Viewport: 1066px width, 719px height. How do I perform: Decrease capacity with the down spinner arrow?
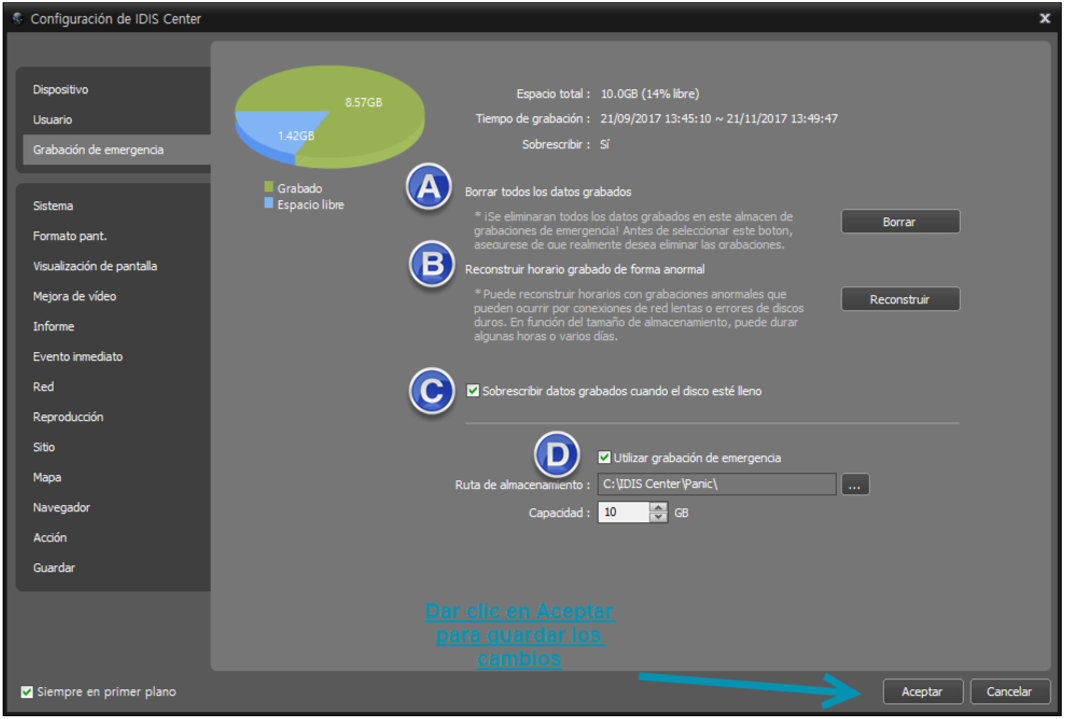click(657, 517)
